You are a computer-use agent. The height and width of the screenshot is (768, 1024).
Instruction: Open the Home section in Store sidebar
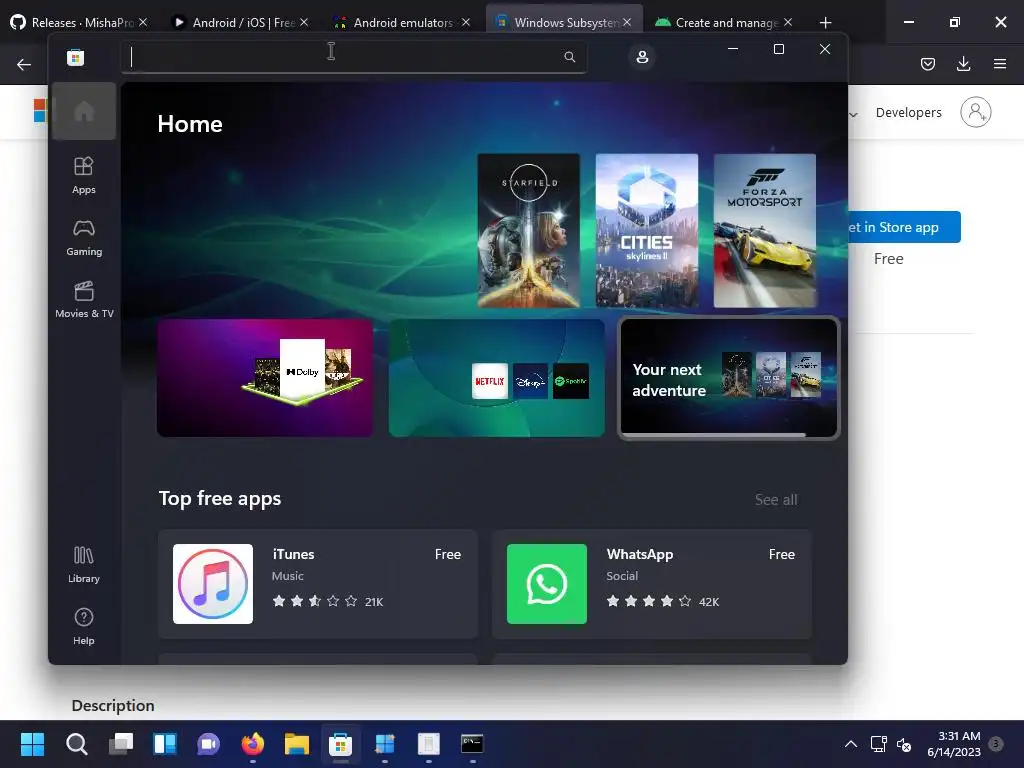[84, 111]
